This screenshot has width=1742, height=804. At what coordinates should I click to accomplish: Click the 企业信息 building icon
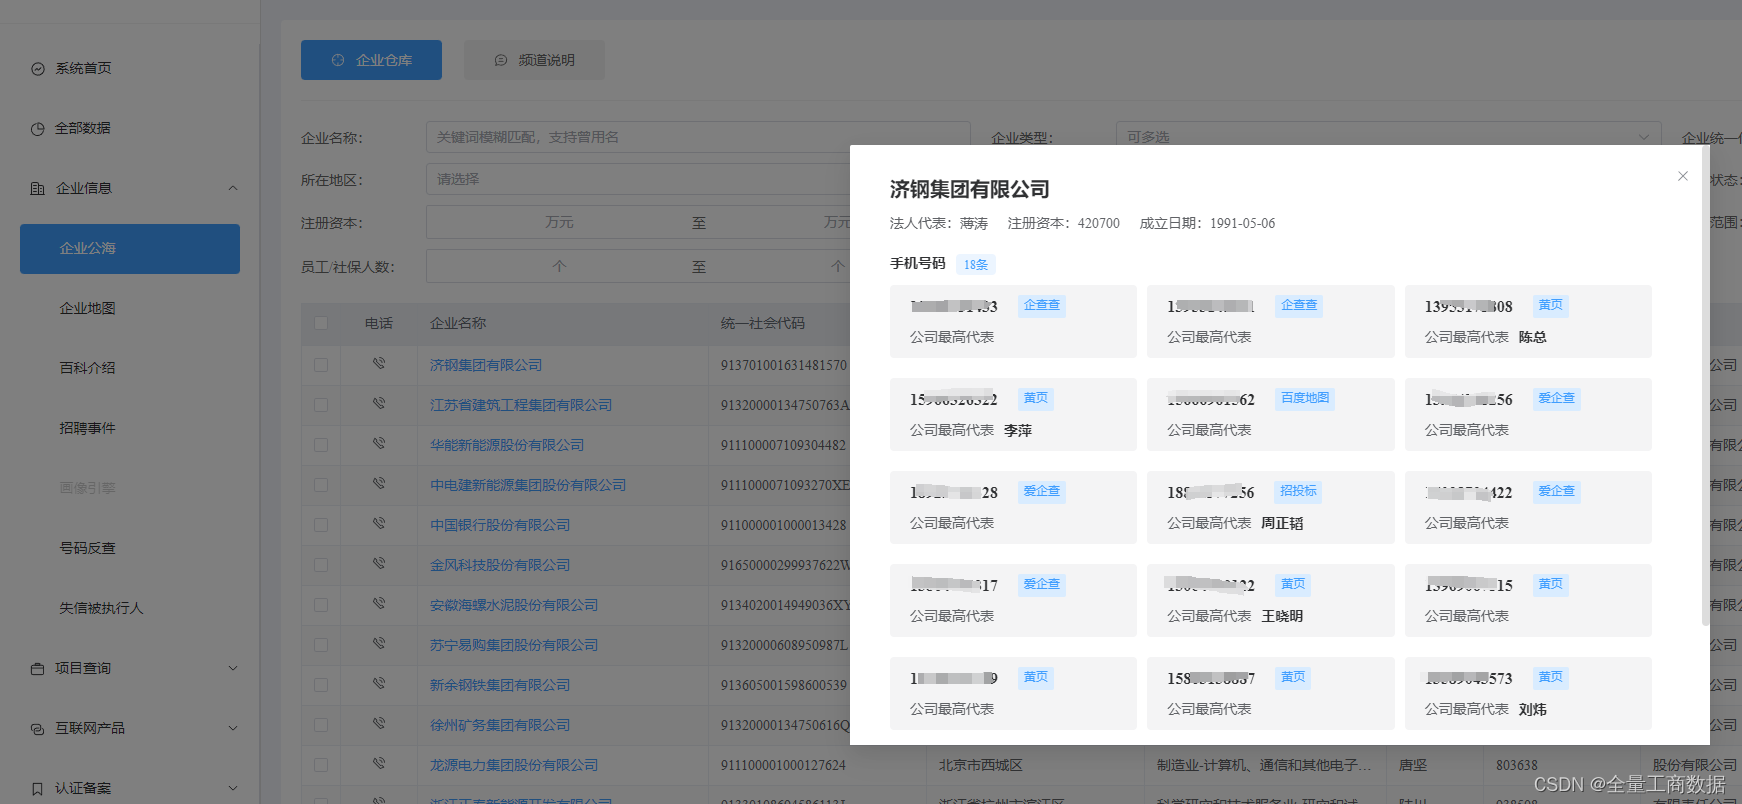click(x=38, y=188)
